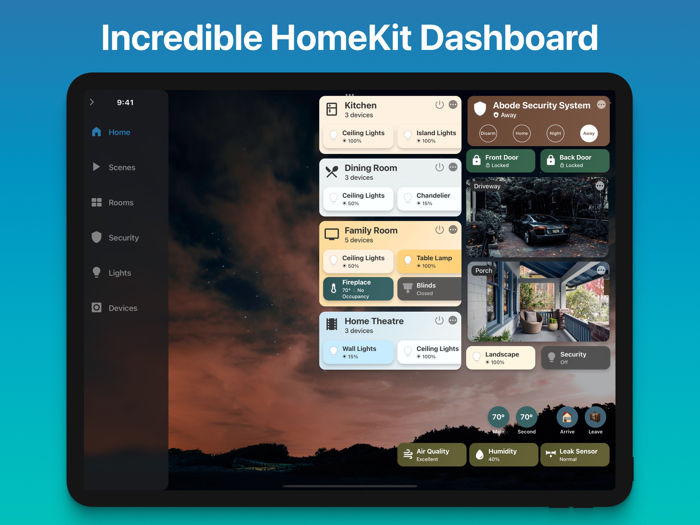Set security mode to Home

pos(521,133)
